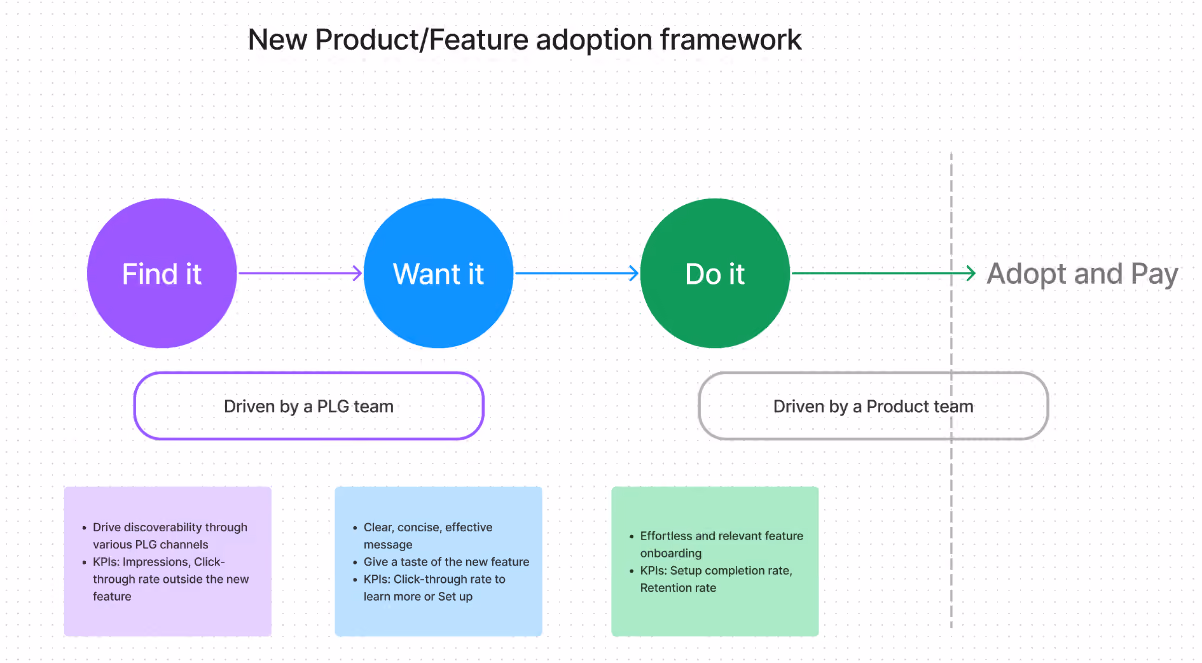Select "KPIs: Setup completion rate, Retention rate" text

pyautogui.click(x=716, y=579)
